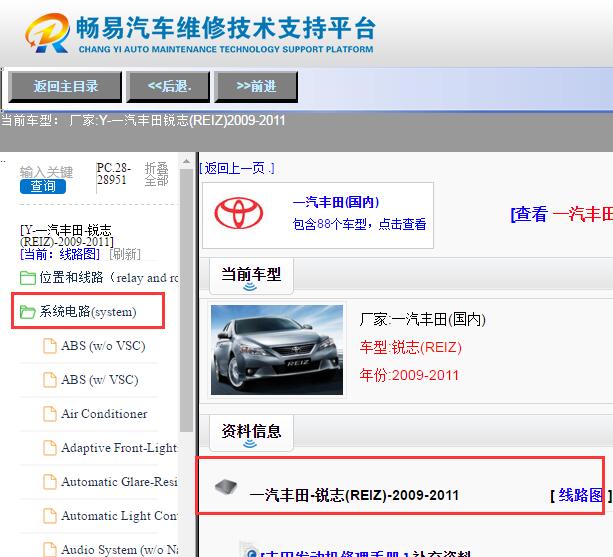The width and height of the screenshot is (613, 557).
Task: Open the Audio System (w/o Na entry
Action: coord(120,549)
